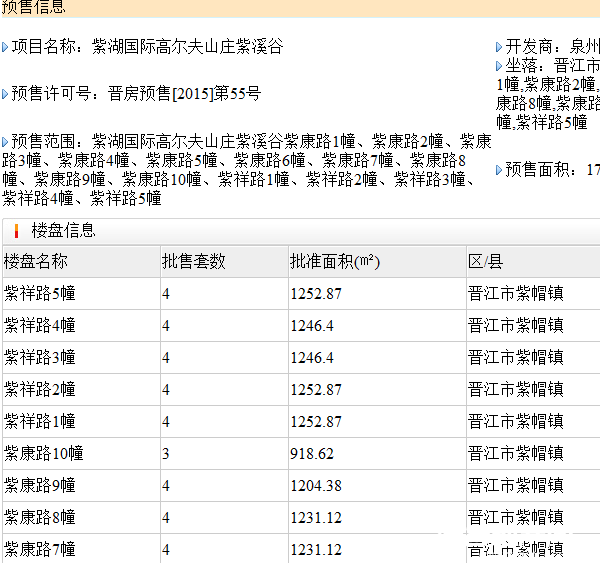Click the orange marker beside 楼盘信息
600x563 pixels.
[16, 231]
